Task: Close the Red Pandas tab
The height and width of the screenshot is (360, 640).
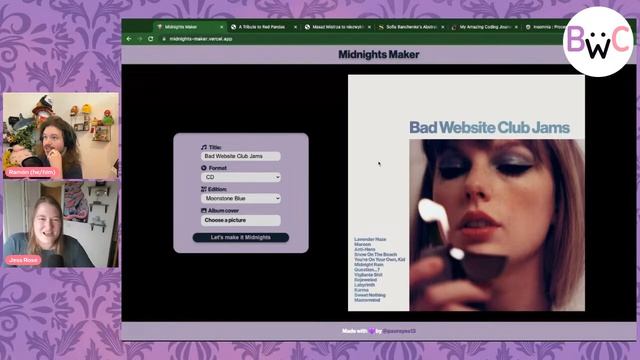Action: (296, 27)
